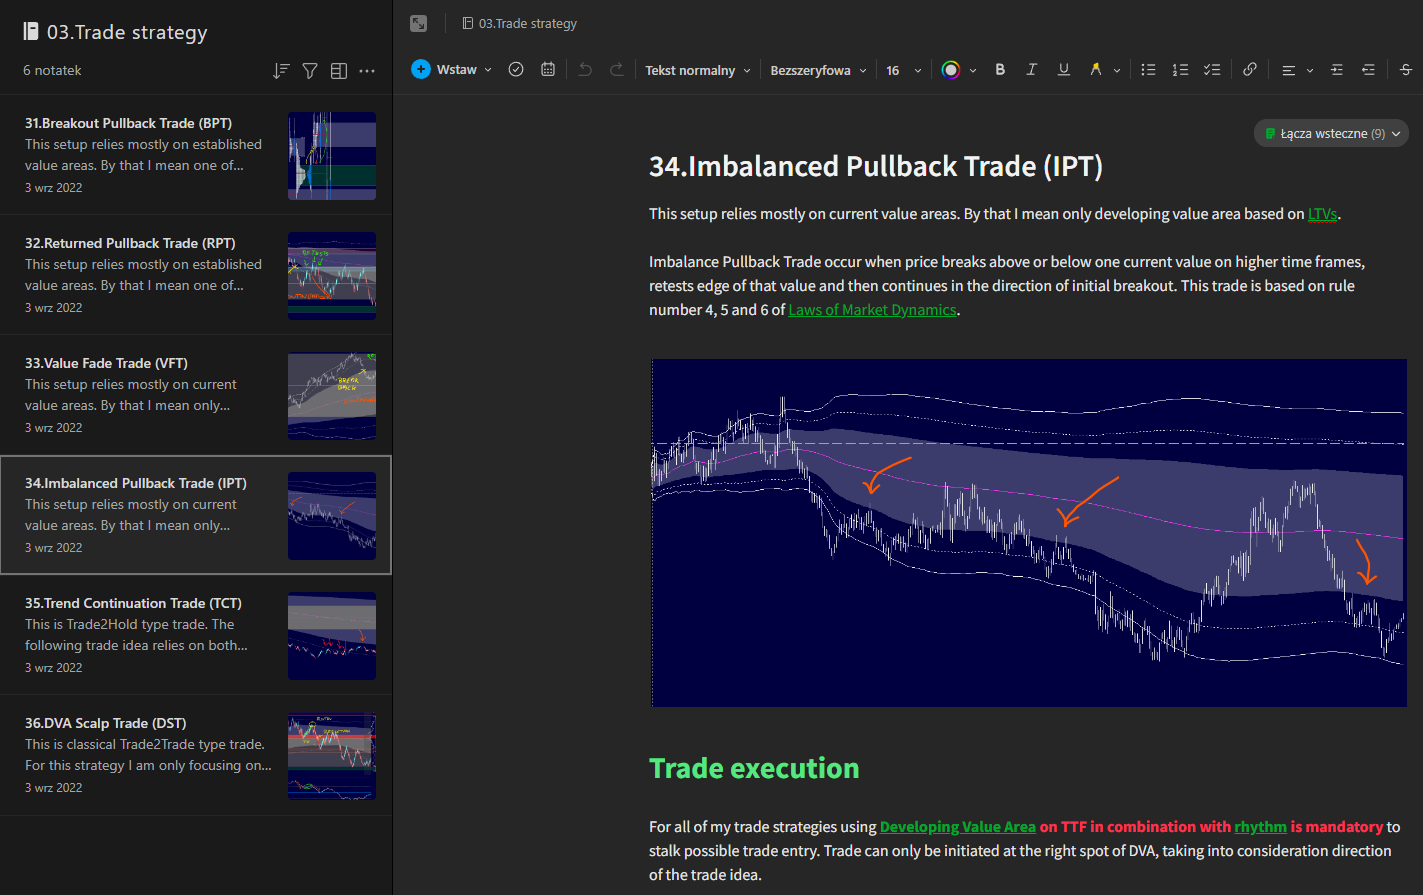Insert a task with the checkmark circle icon

click(516, 70)
